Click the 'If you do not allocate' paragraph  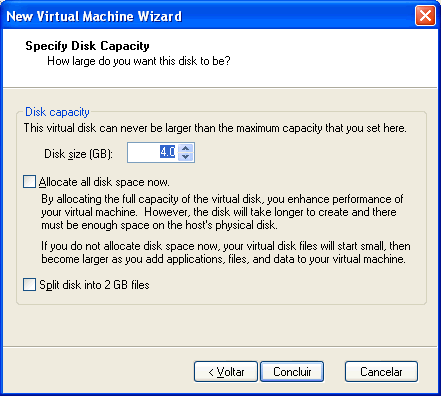pos(226,252)
